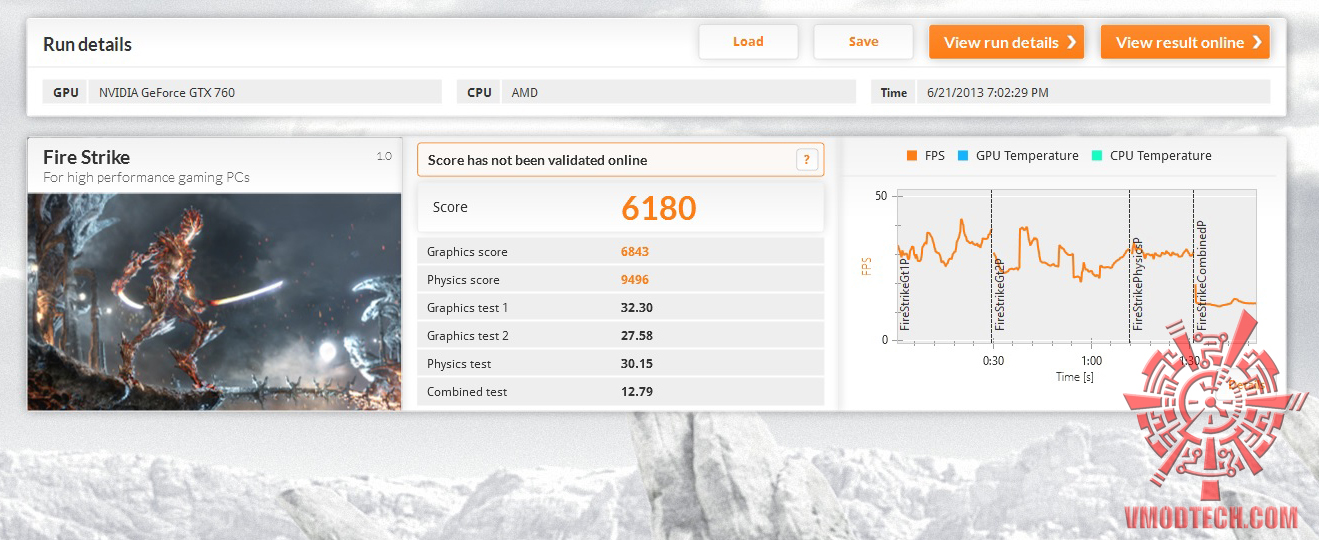This screenshot has height=540, width=1319.
Task: Select the GPU field NVIDIA GeForce GTX 760
Action: [x=265, y=92]
